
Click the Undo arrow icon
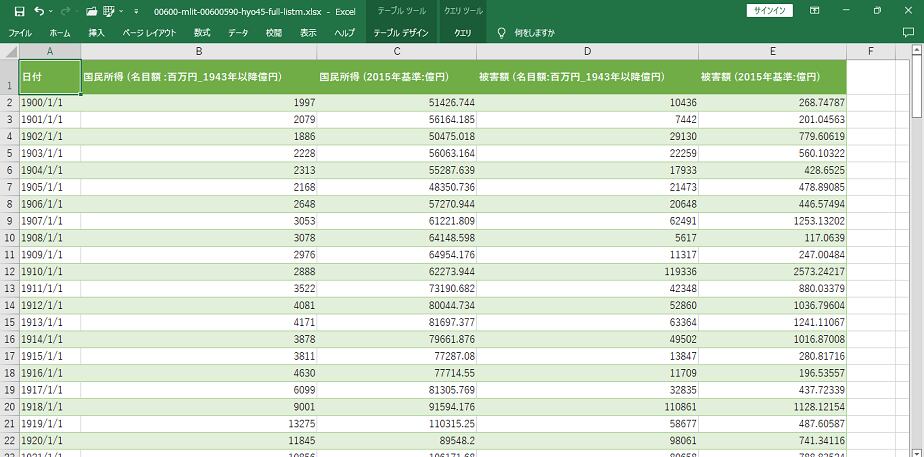click(x=39, y=11)
